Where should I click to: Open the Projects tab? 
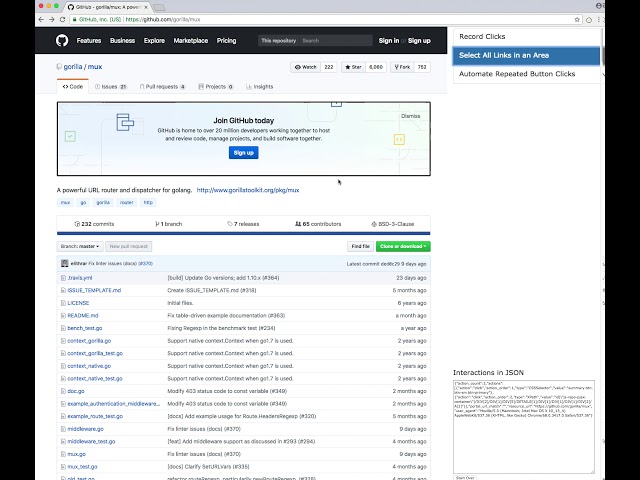[216, 87]
